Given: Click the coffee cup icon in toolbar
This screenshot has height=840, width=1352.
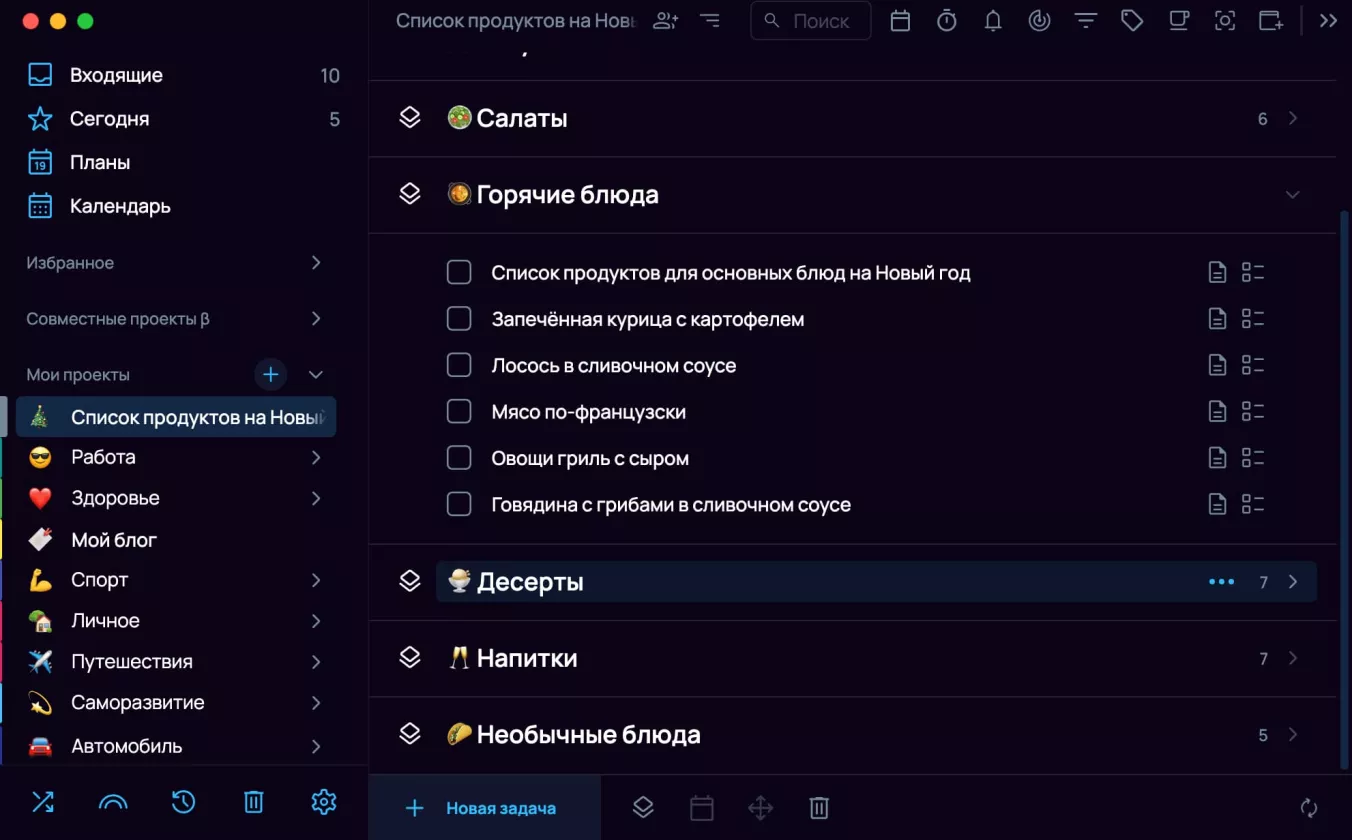Looking at the screenshot, I should (1179, 20).
